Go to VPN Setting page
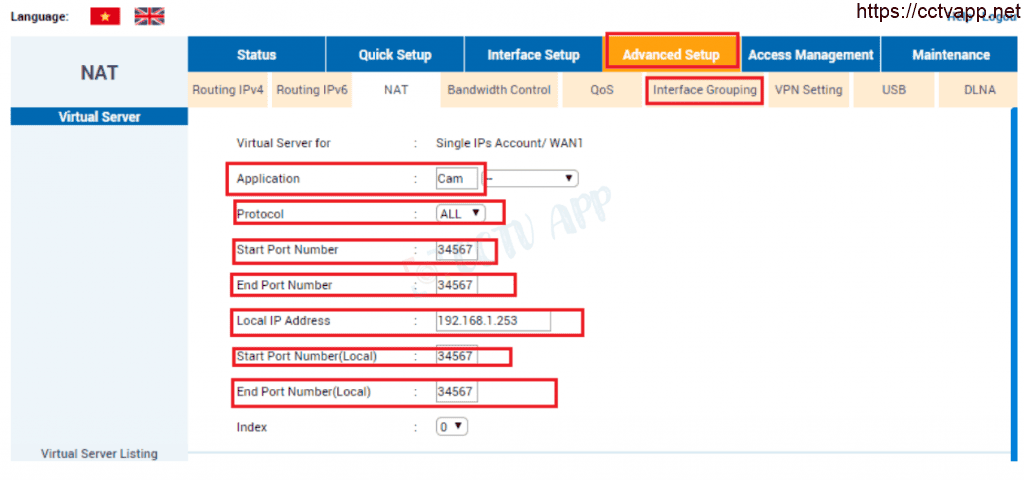1024x480 pixels. [808, 90]
